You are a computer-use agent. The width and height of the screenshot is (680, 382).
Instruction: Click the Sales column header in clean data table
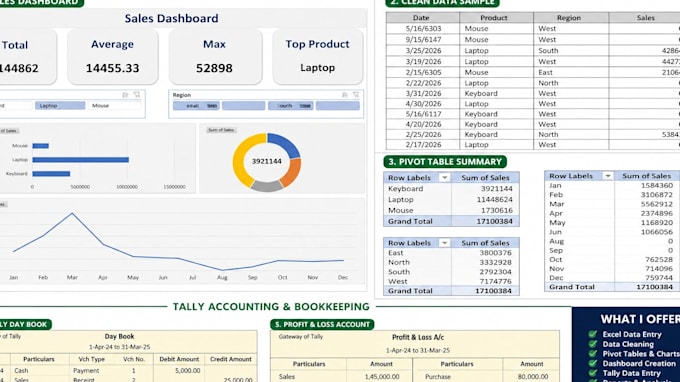(644, 17)
